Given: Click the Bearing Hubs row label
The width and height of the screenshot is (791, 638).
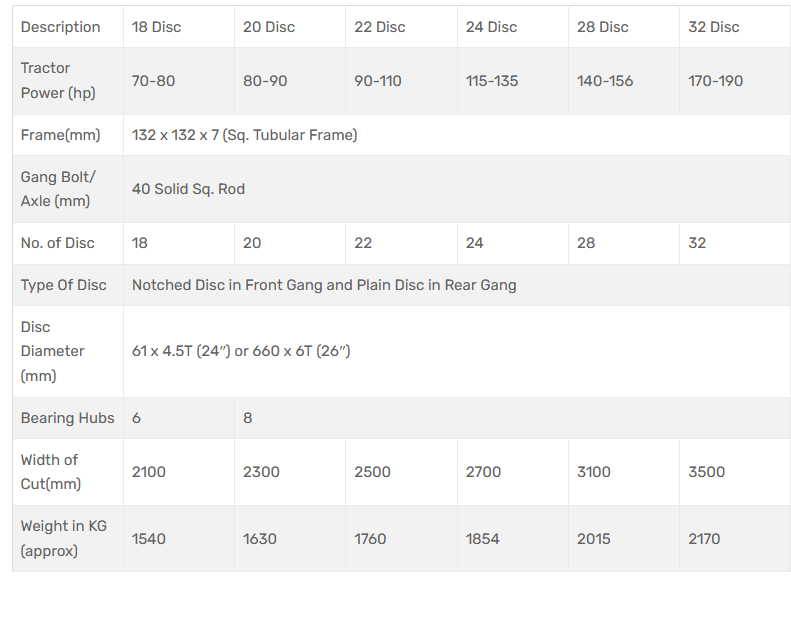Looking at the screenshot, I should point(67,418).
